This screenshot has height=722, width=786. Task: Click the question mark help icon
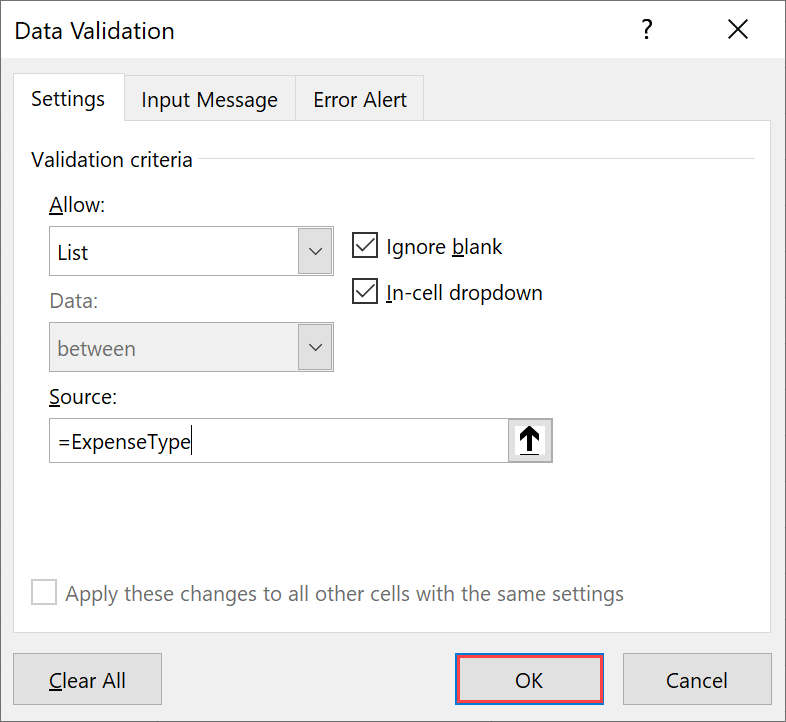647,30
